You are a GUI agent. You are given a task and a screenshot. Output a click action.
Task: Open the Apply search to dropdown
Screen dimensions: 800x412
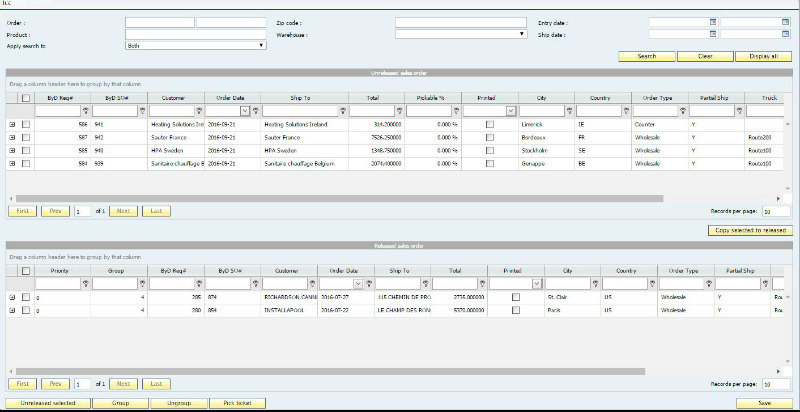196,45
